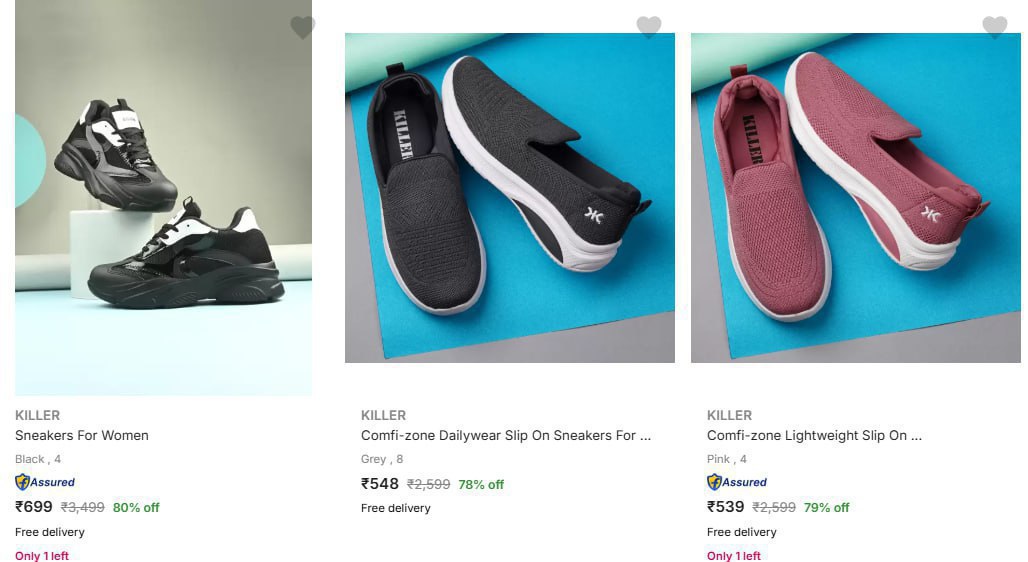Open Comfi-zone Dailywear Slip On Sneakers link
The height and width of the screenshot is (562, 1028).
(505, 435)
